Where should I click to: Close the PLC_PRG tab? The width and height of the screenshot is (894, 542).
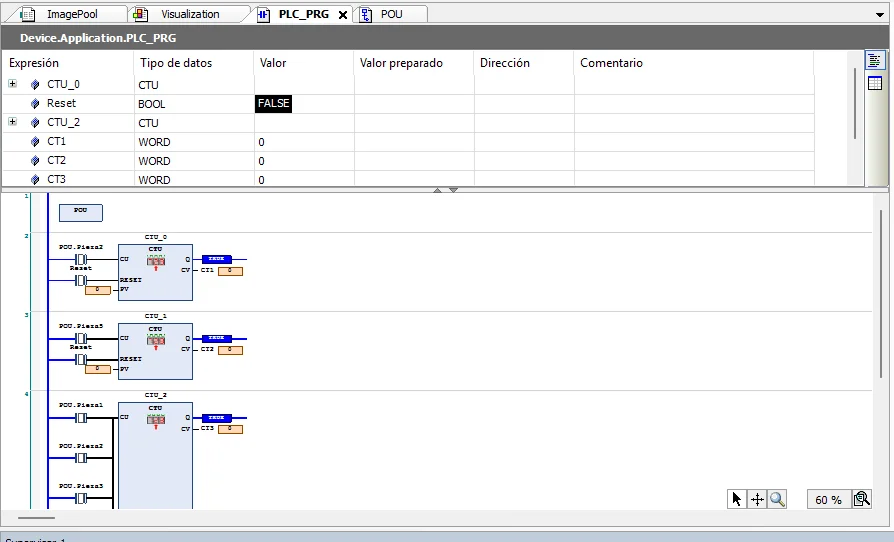tap(342, 15)
